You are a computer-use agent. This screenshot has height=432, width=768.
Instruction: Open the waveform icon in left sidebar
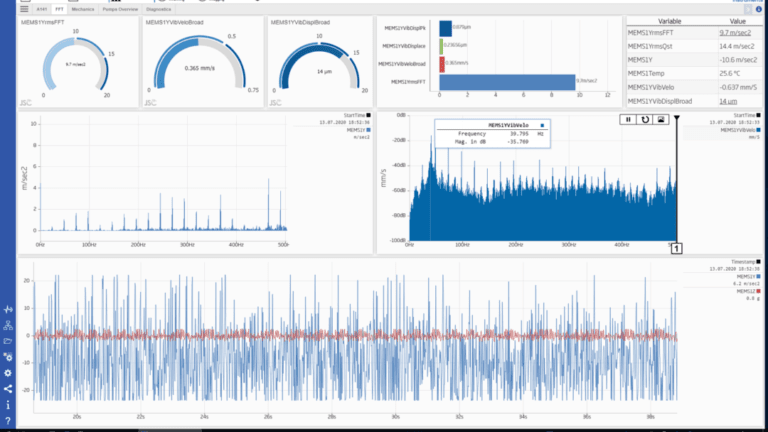click(x=8, y=309)
